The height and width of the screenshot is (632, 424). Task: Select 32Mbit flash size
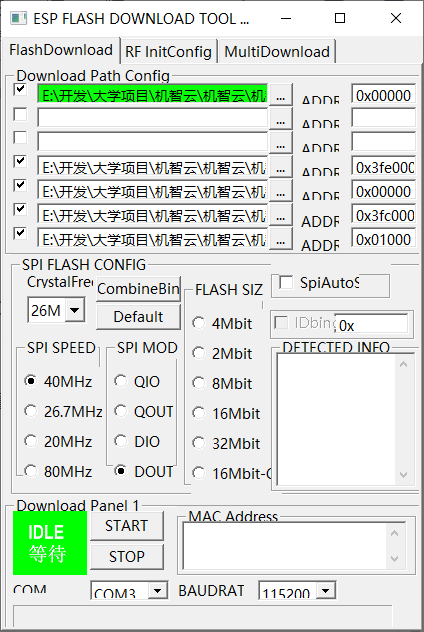tap(226, 443)
